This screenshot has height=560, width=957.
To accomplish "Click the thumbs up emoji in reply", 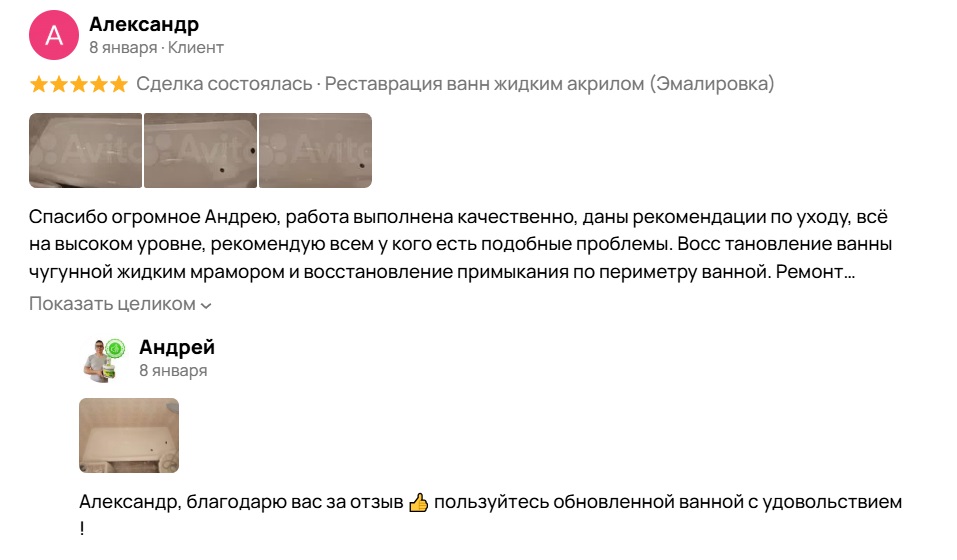I will tap(419, 502).
